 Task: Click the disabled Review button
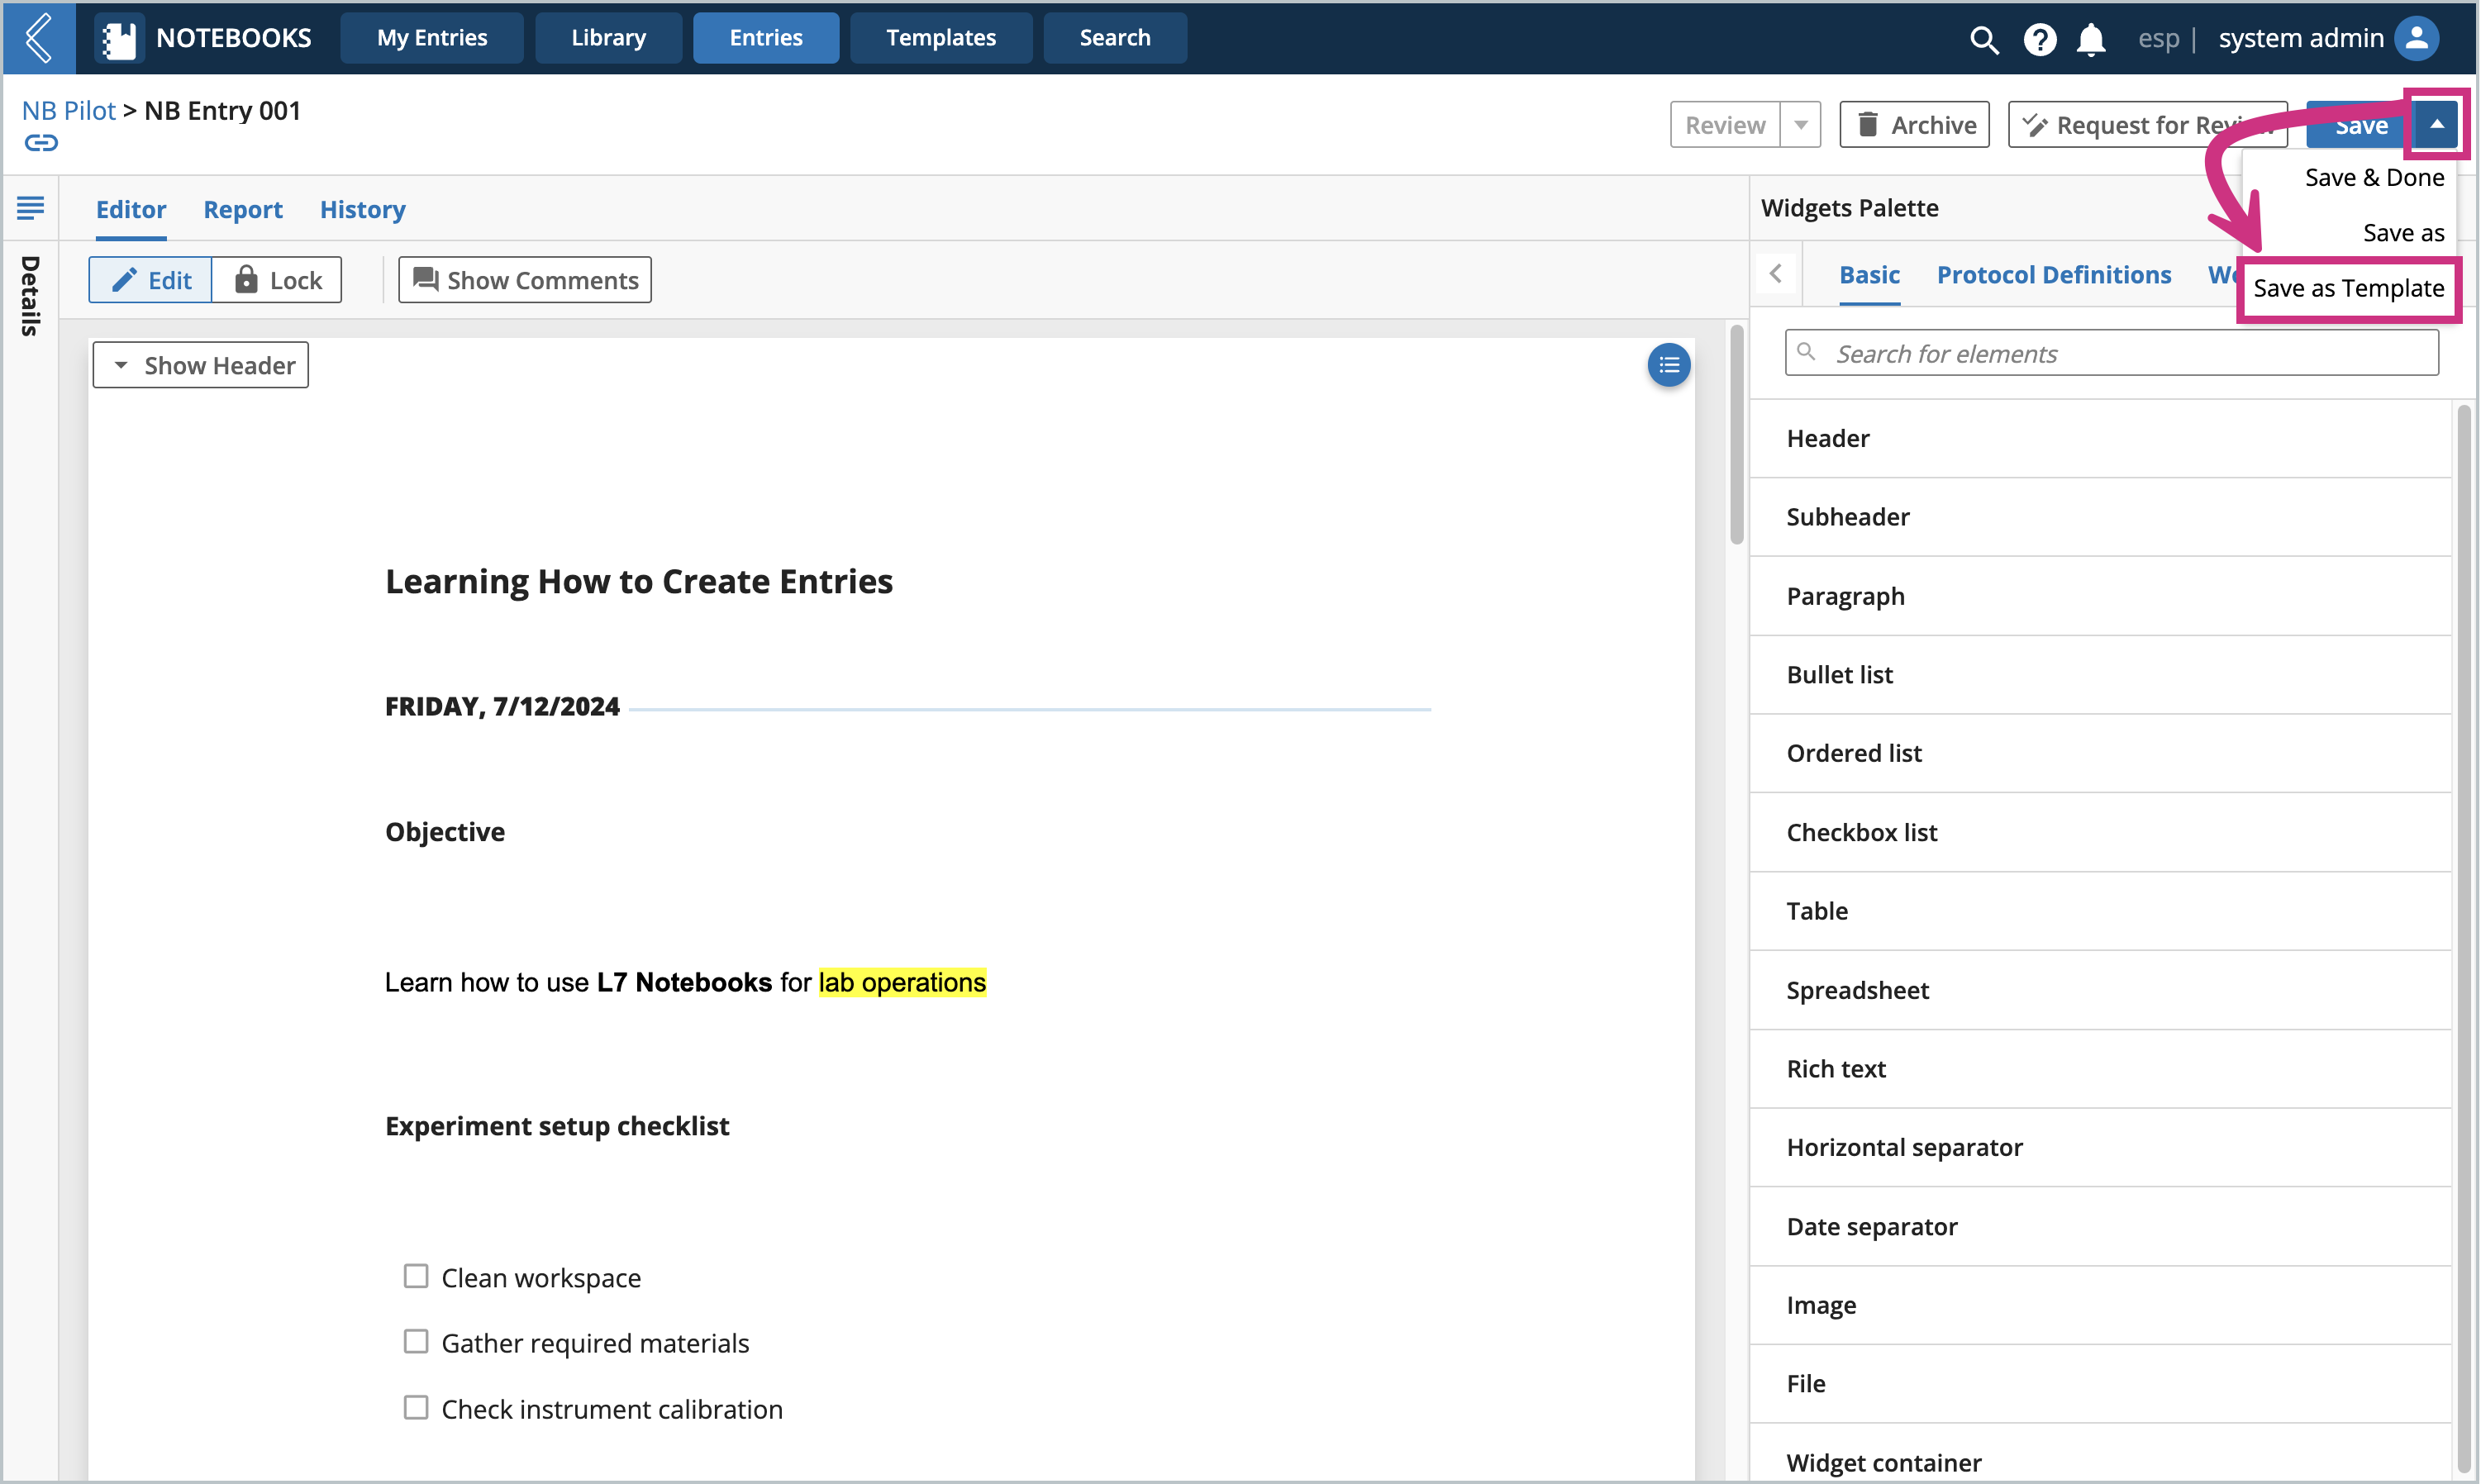[1724, 125]
